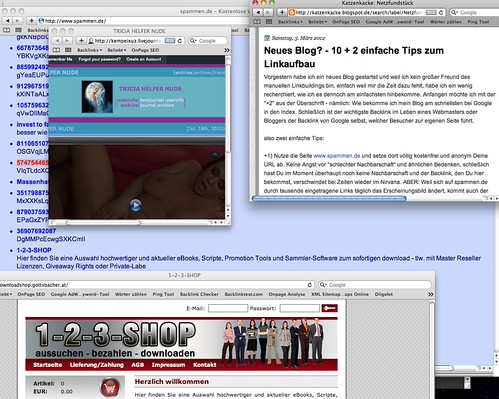Screen dimensions: 499x399
Task: Open AGB in shop navigation
Action: pos(138,365)
